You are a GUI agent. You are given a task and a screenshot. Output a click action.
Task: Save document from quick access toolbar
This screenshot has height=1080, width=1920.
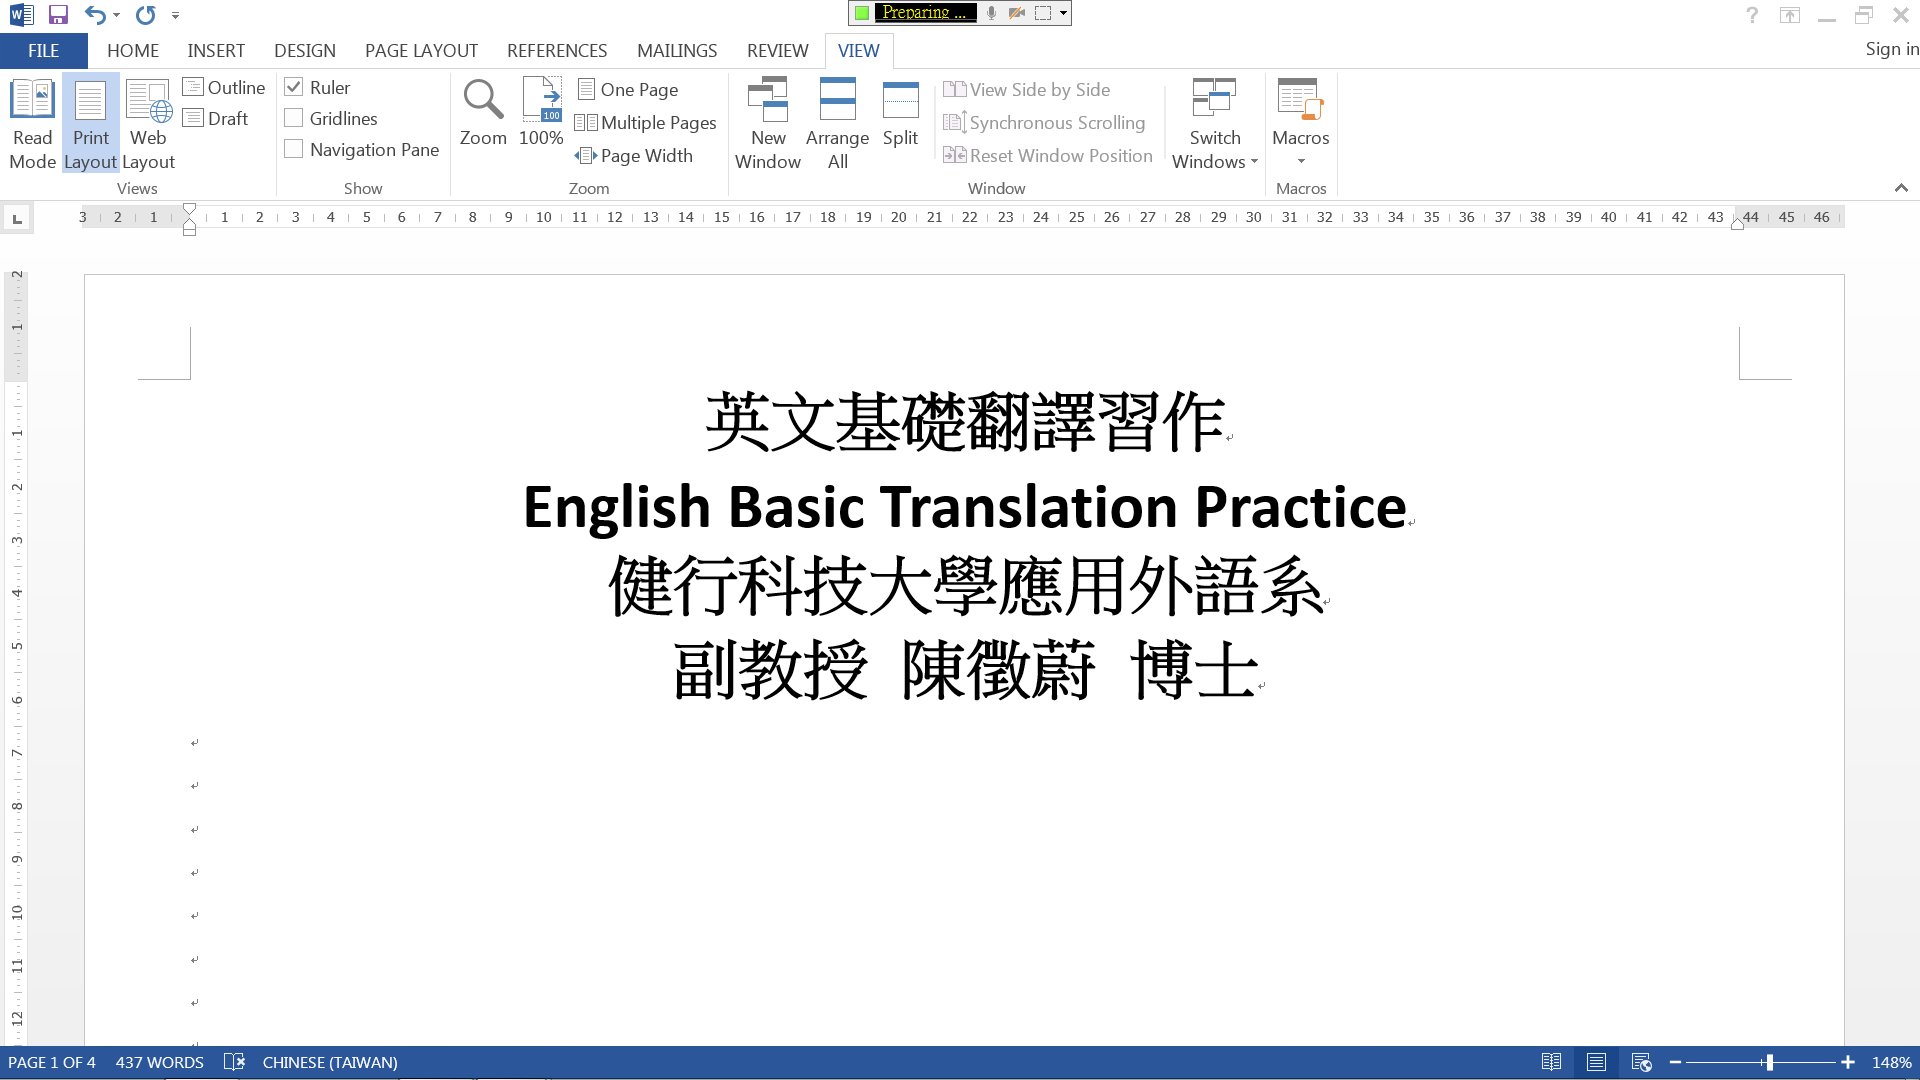tap(58, 15)
